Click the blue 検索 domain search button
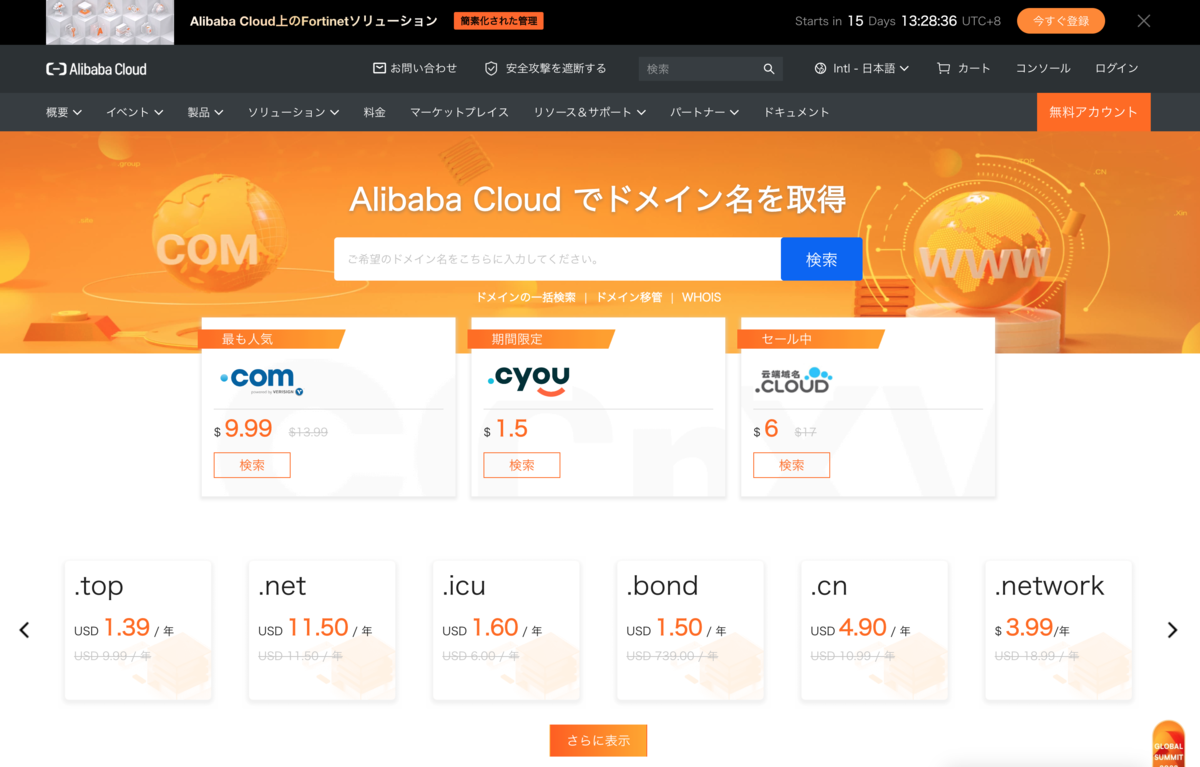 click(821, 259)
